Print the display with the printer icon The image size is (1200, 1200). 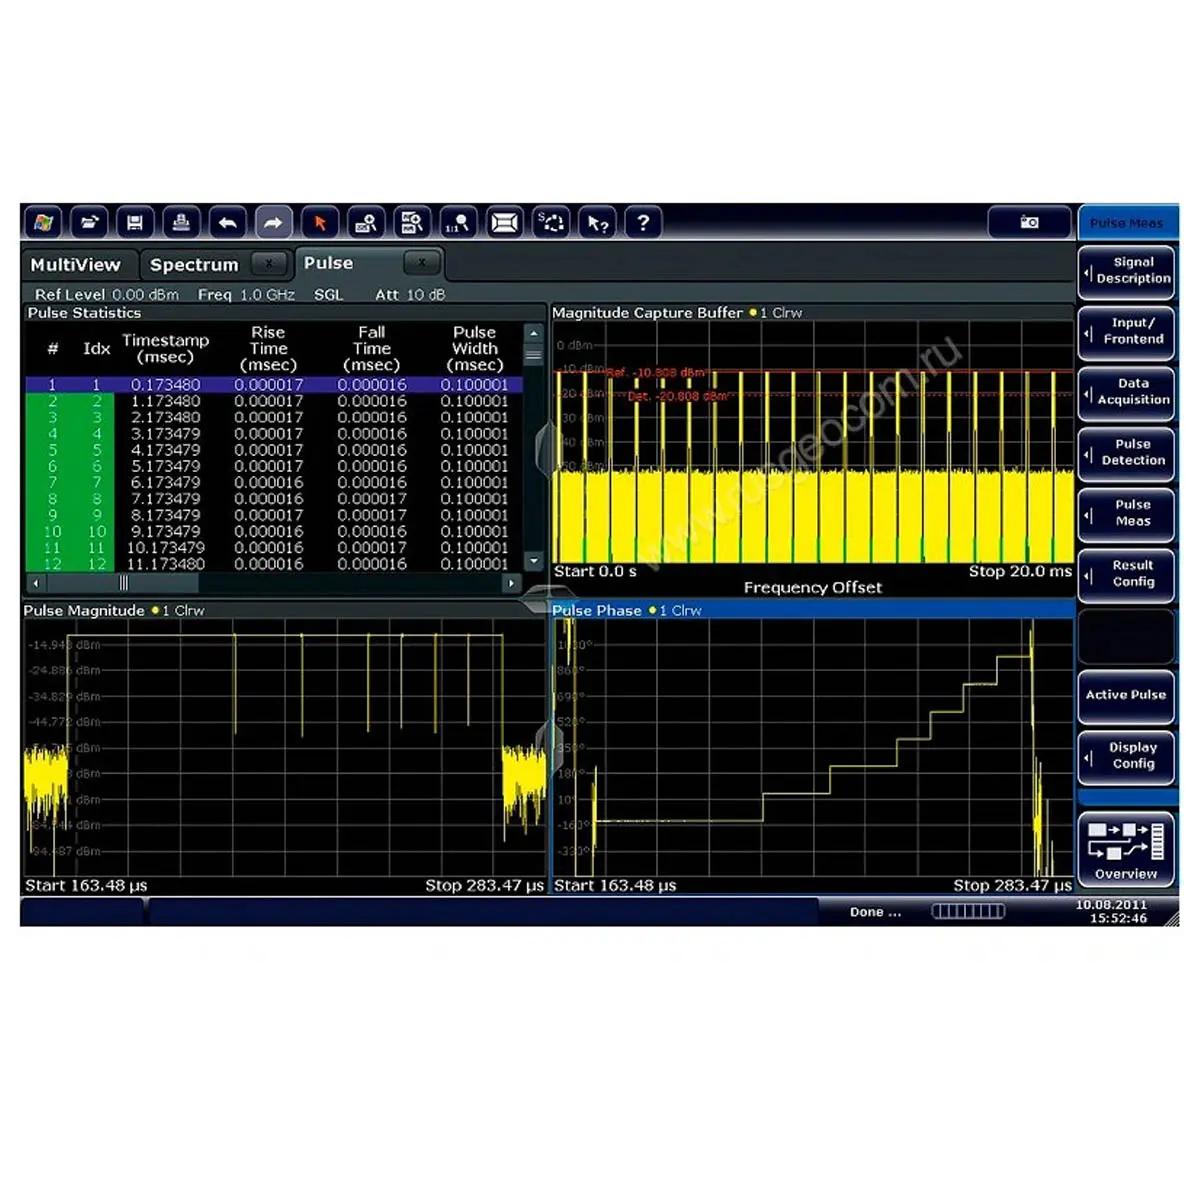(x=181, y=222)
